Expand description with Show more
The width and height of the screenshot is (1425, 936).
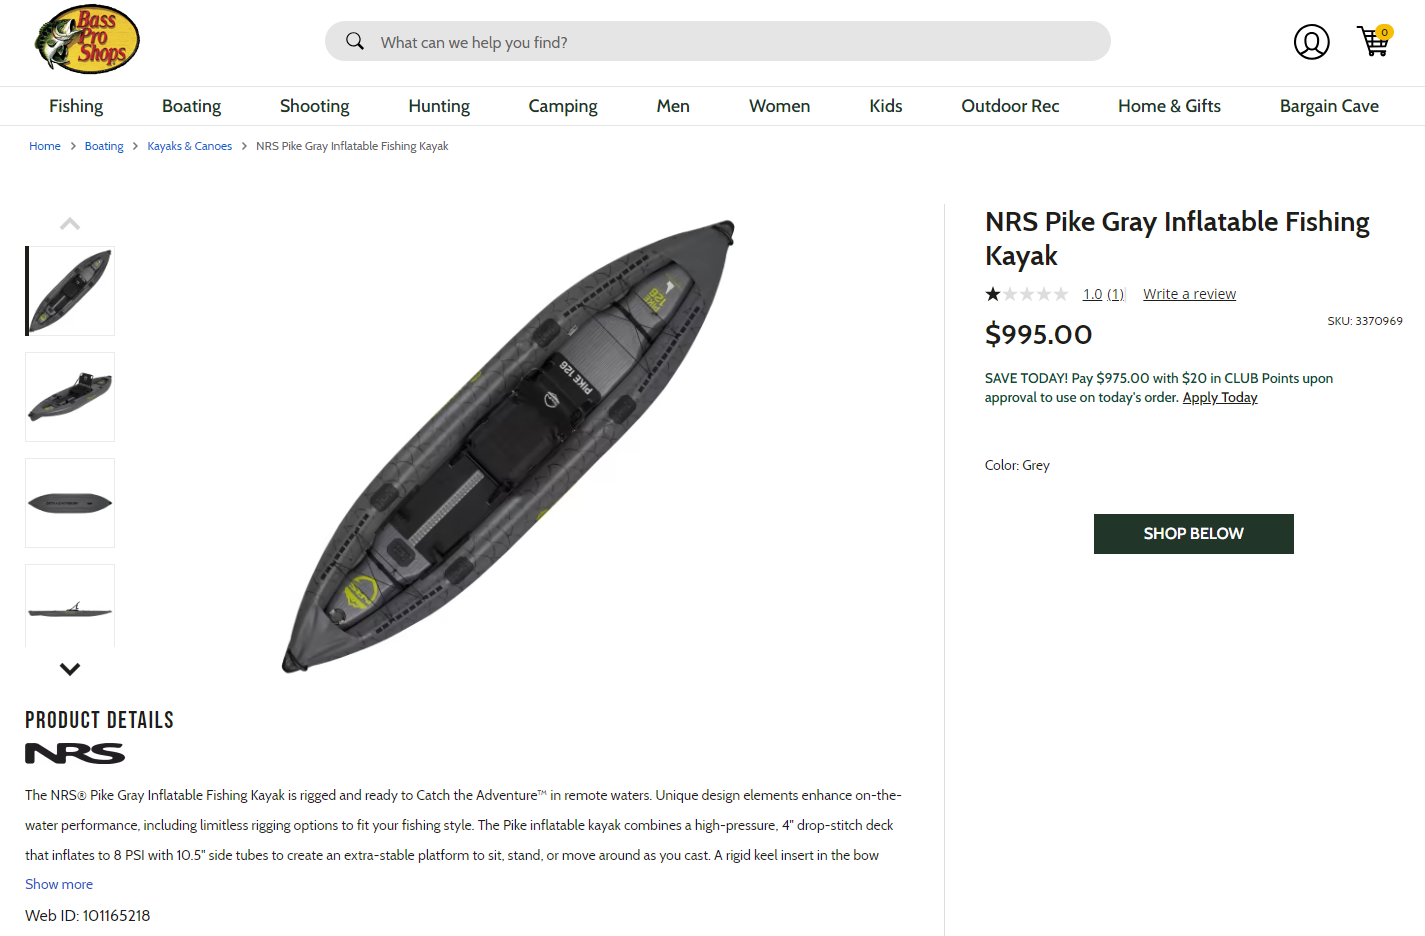click(x=58, y=884)
